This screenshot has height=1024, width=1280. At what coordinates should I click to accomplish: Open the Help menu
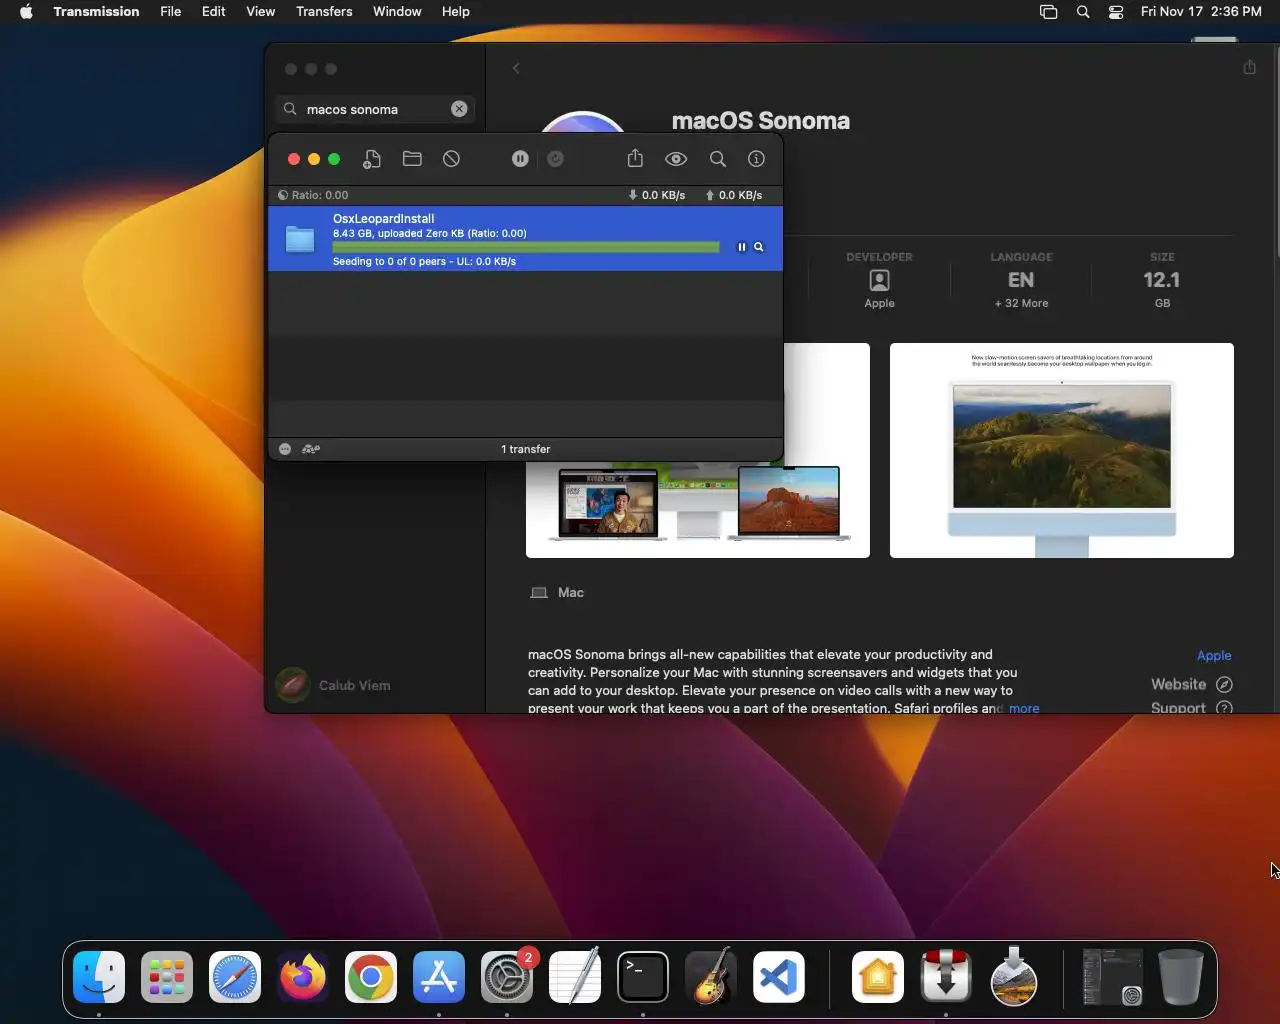(x=455, y=11)
